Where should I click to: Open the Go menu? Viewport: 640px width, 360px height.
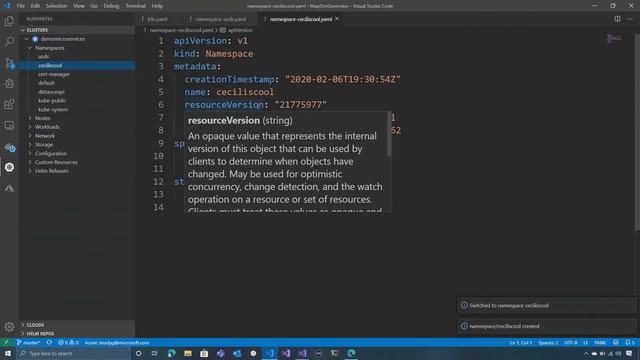coord(94,6)
